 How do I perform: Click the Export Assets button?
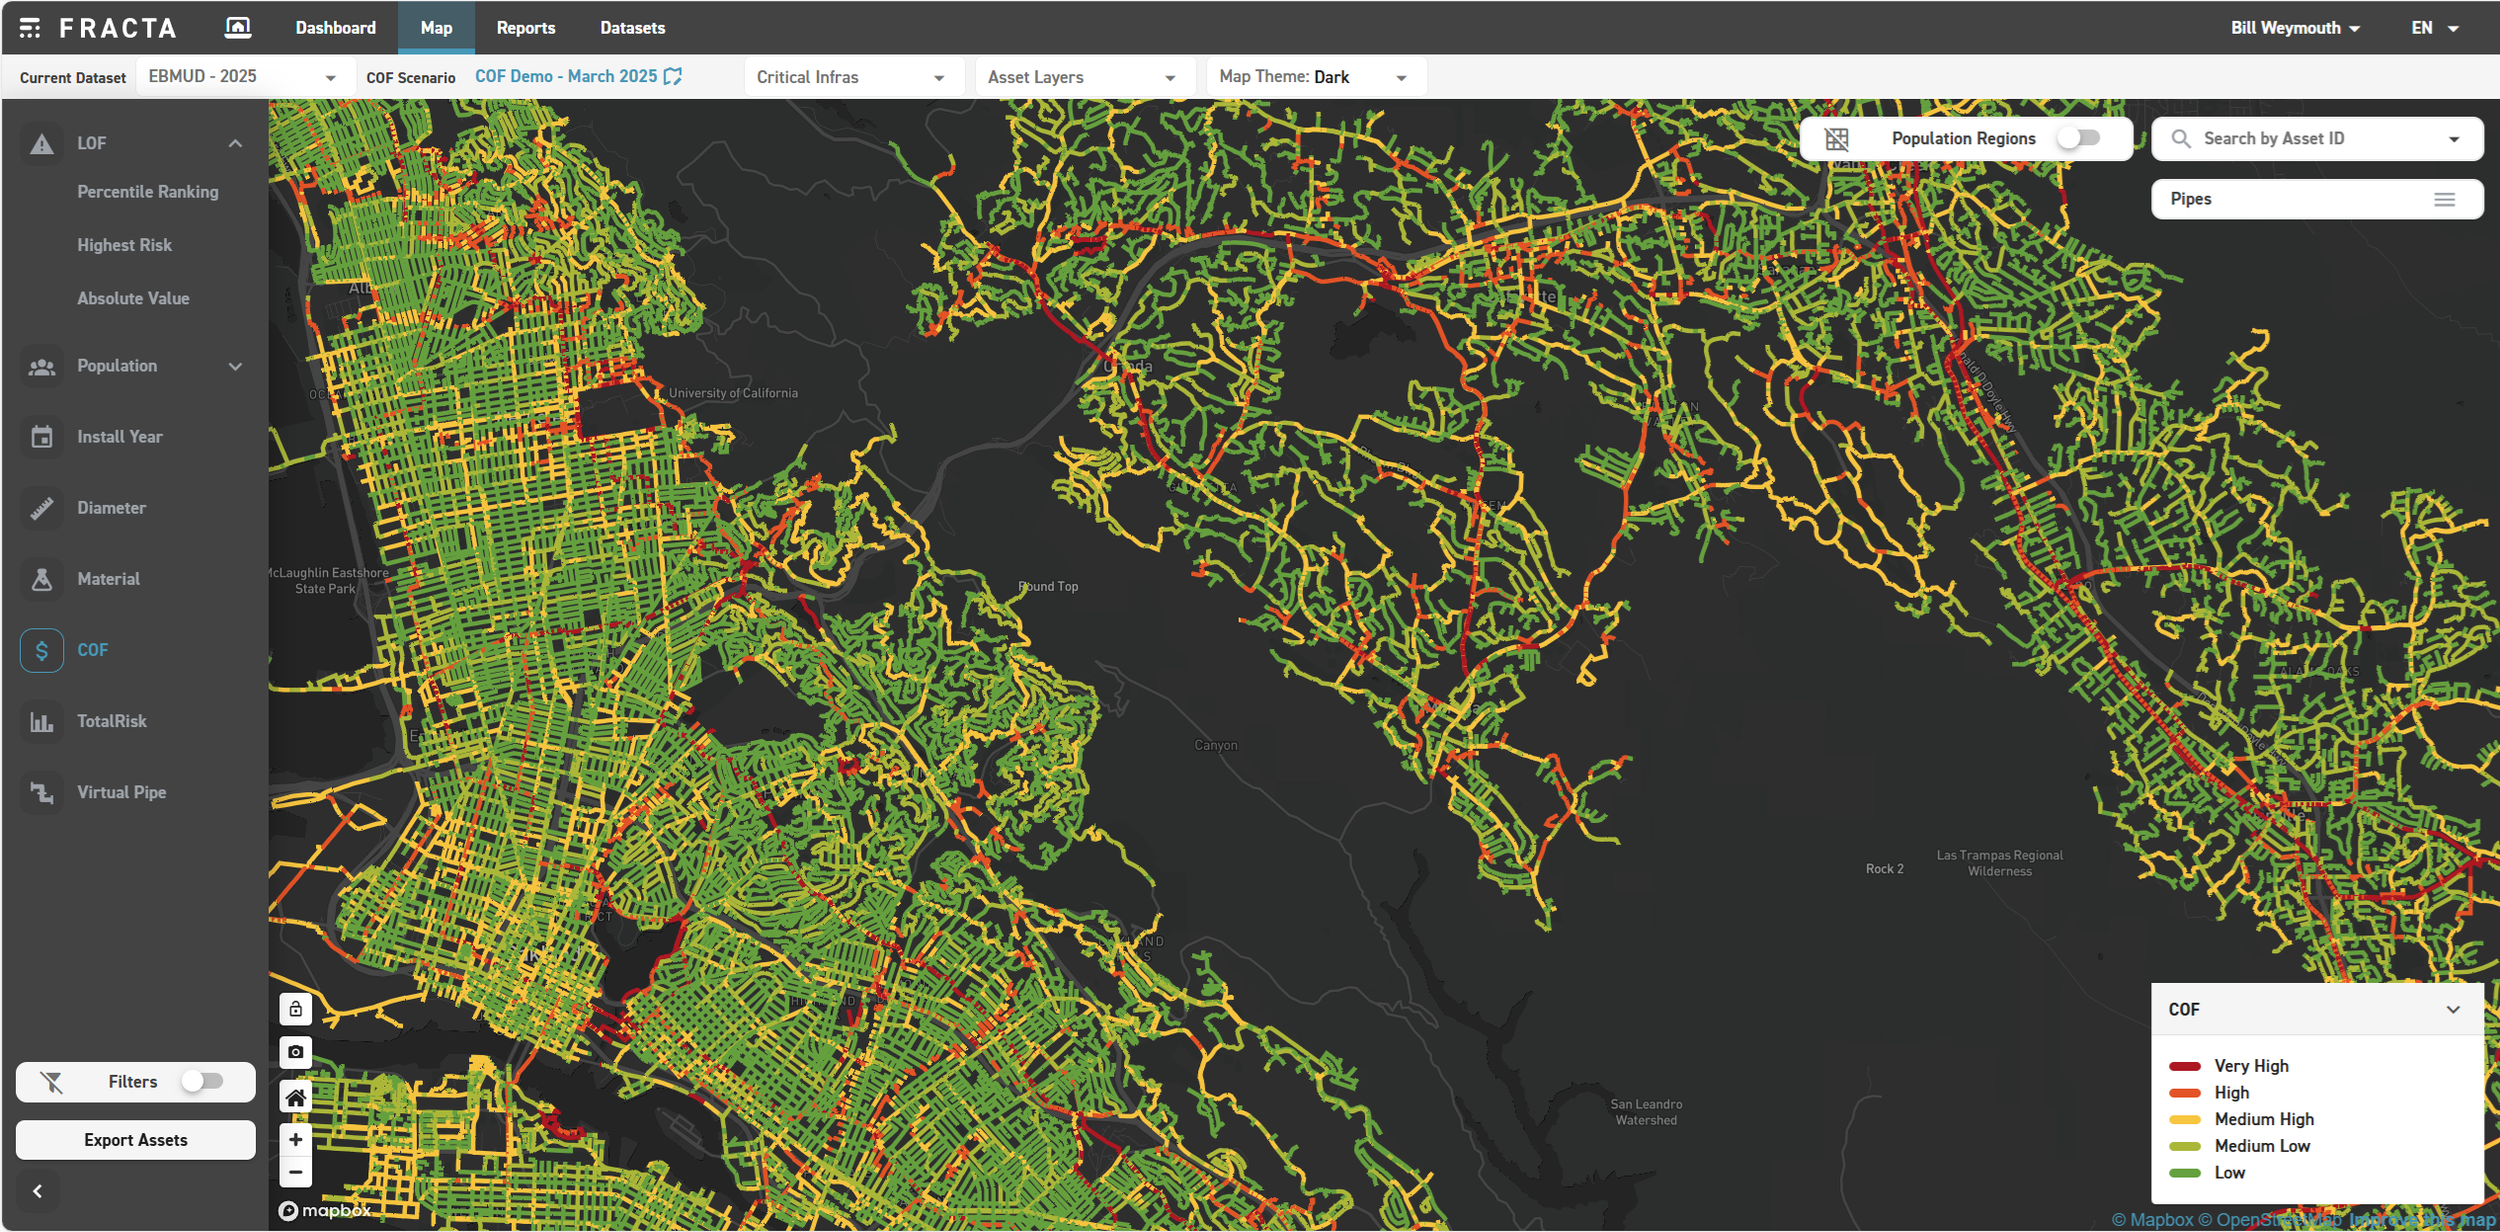pyautogui.click(x=136, y=1140)
